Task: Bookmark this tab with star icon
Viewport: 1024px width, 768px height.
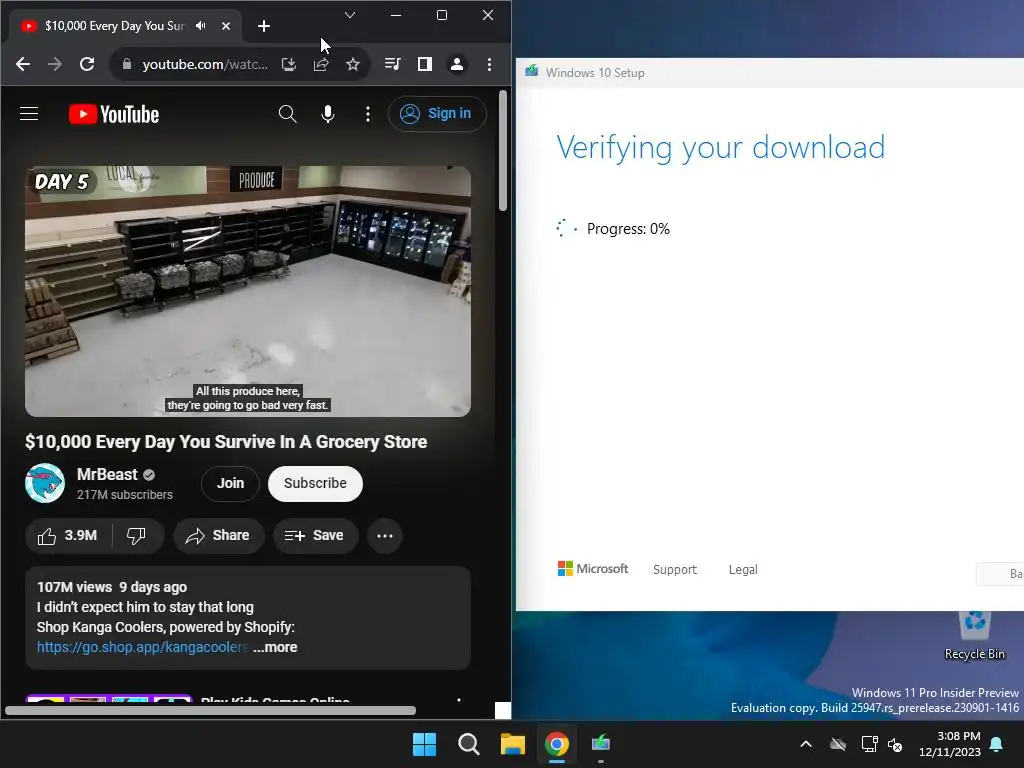Action: pos(353,64)
